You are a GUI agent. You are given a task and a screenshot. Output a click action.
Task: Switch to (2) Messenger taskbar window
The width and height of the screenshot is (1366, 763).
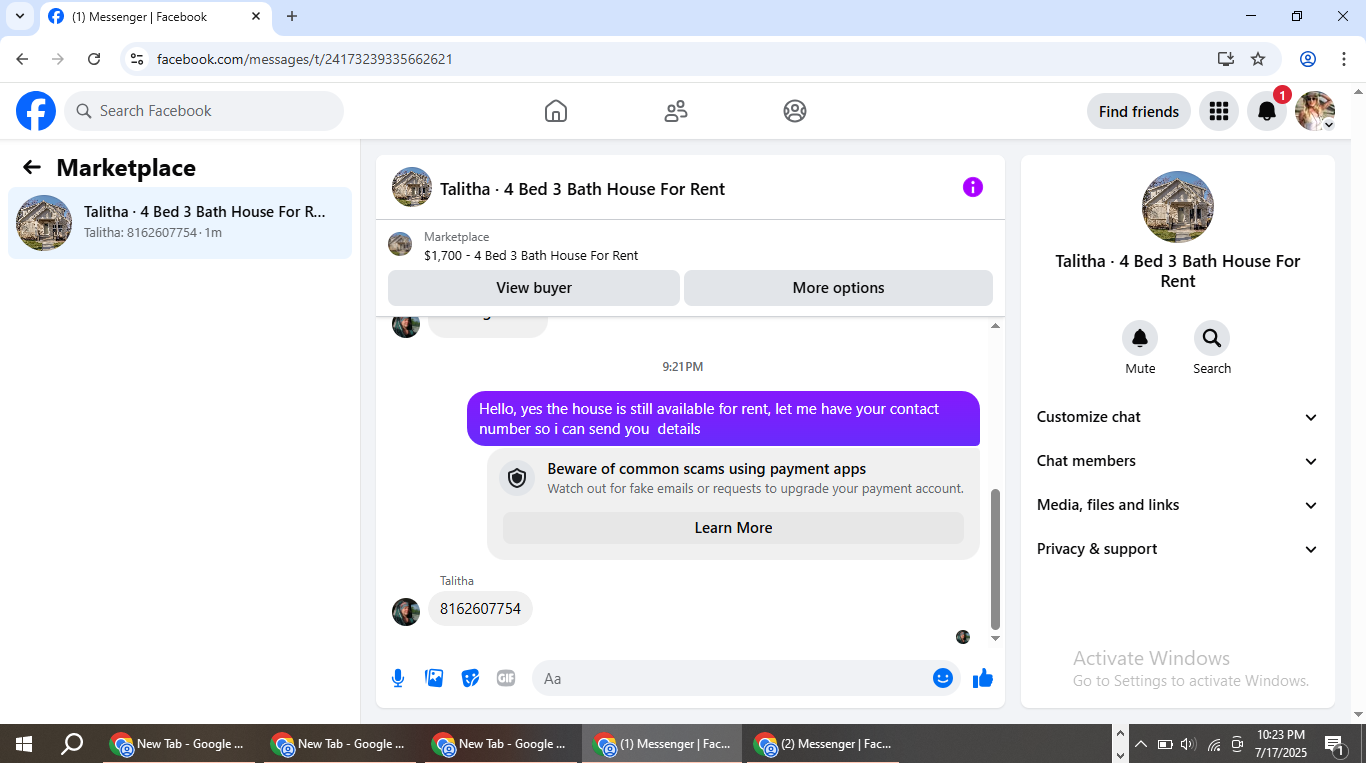(x=824, y=744)
